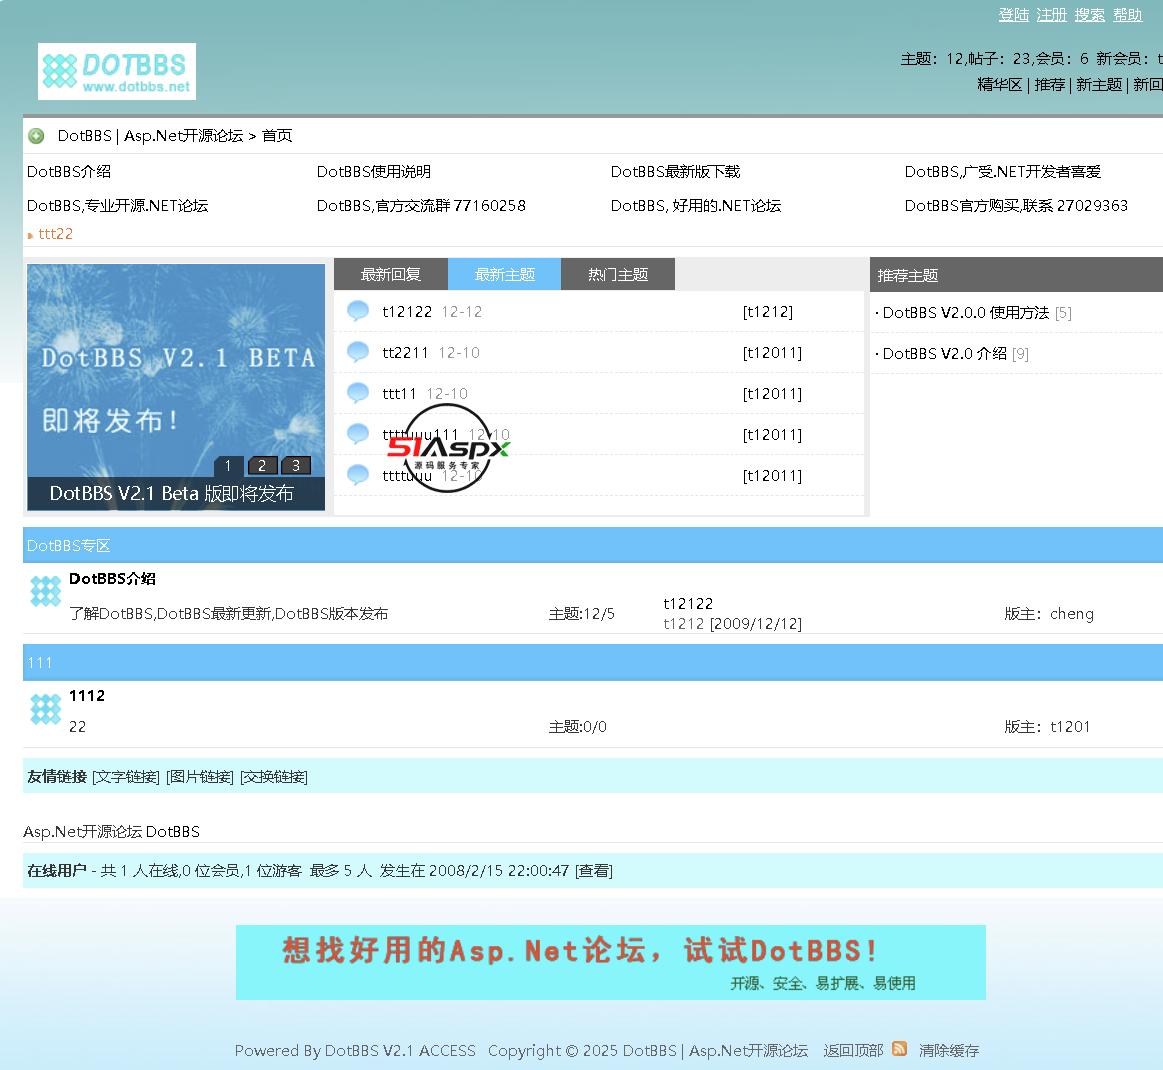Open the 111 category header
Image resolution: width=1163 pixels, height=1070 pixels.
click(x=39, y=663)
